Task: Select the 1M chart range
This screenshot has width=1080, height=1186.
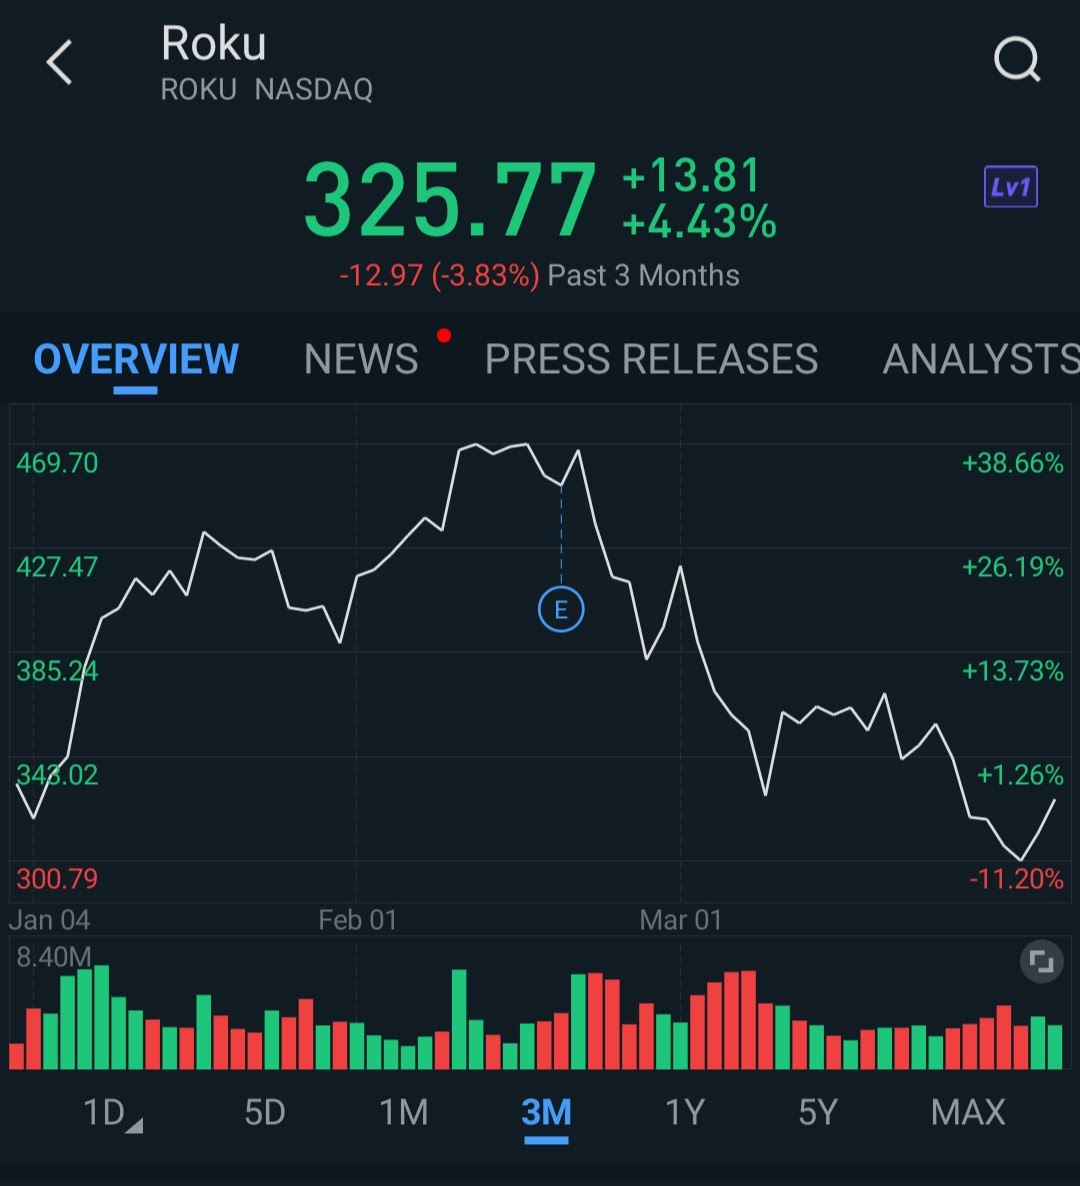Action: (x=404, y=1113)
